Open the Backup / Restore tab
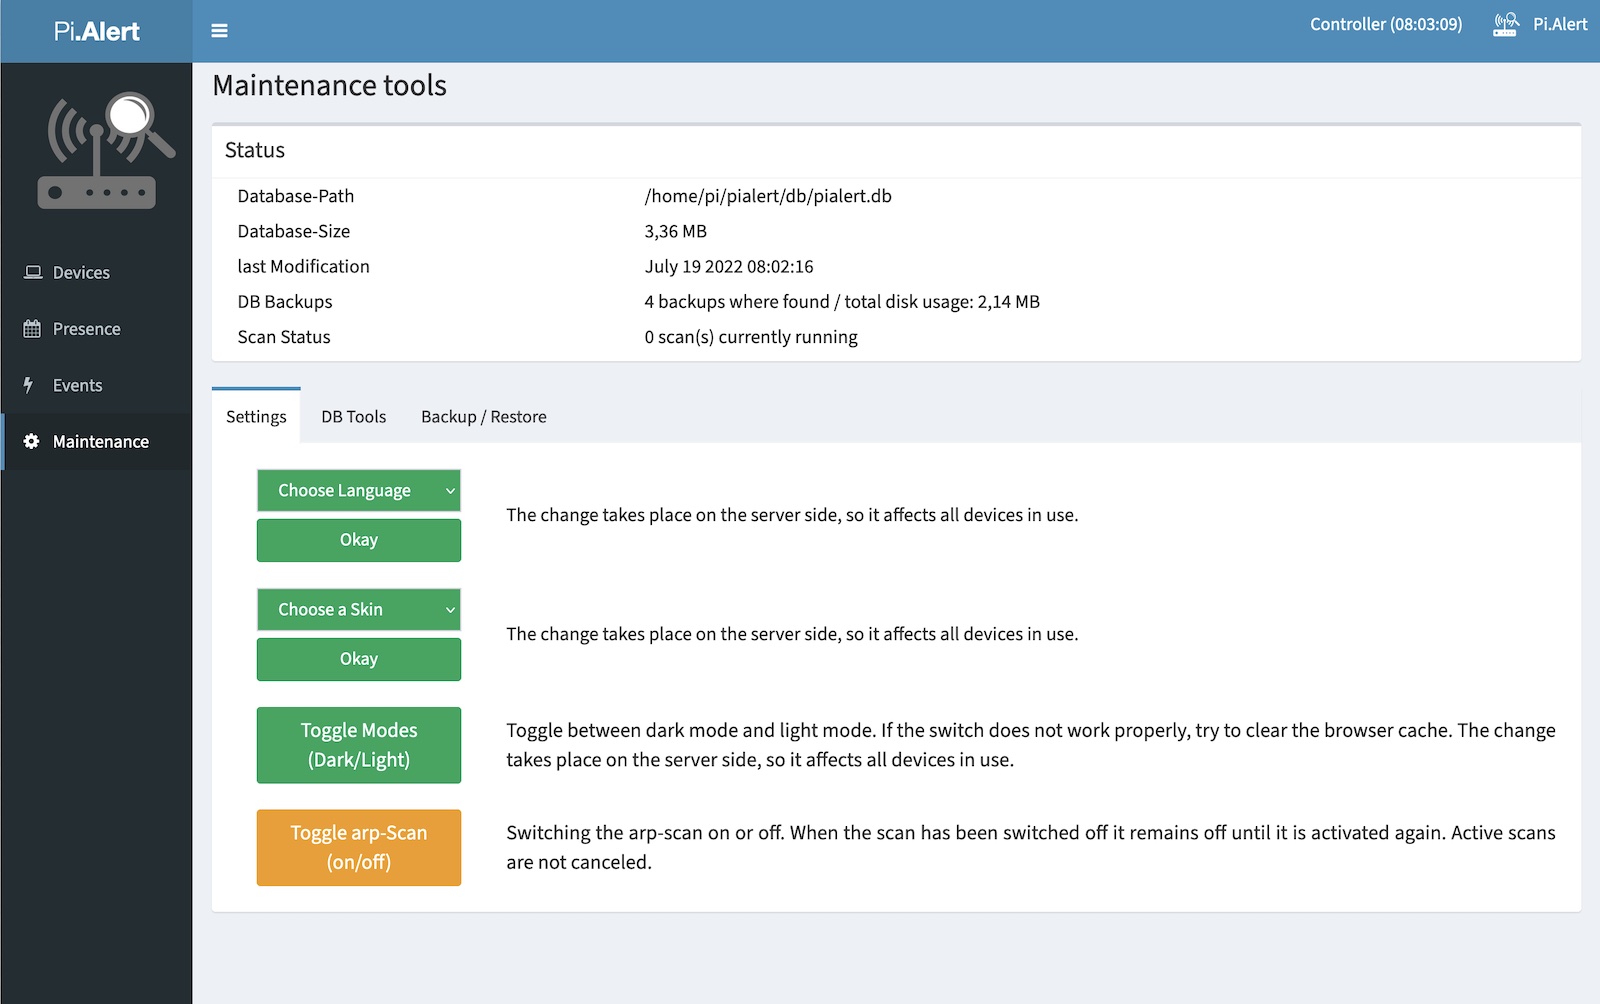1600x1004 pixels. coord(483,417)
